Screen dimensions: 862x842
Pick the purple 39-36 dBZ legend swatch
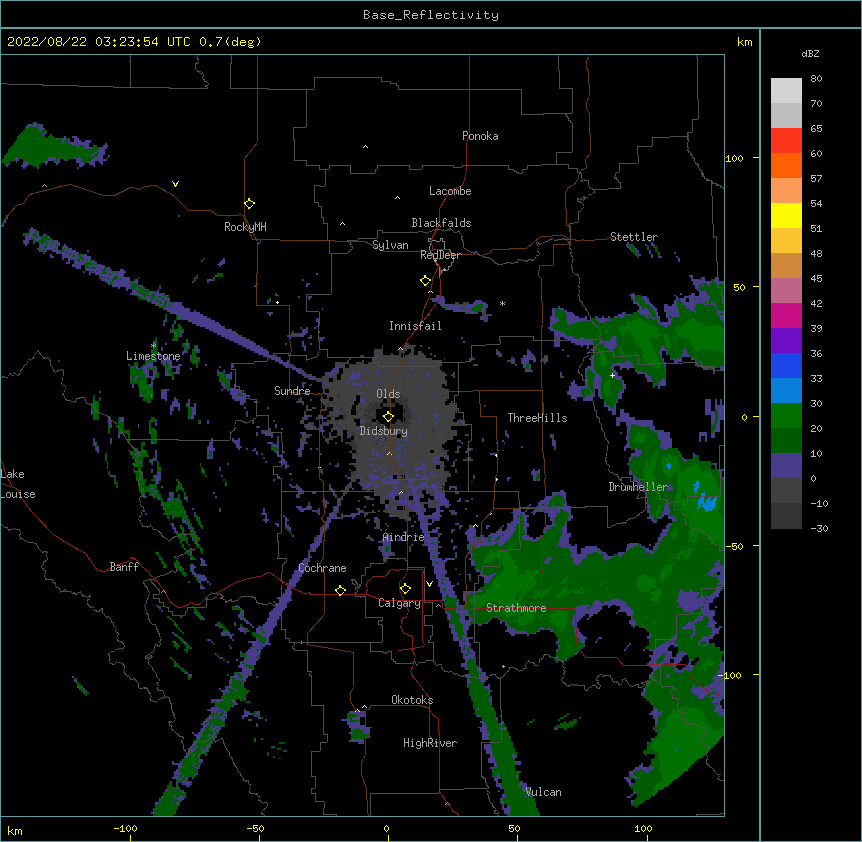(x=786, y=340)
